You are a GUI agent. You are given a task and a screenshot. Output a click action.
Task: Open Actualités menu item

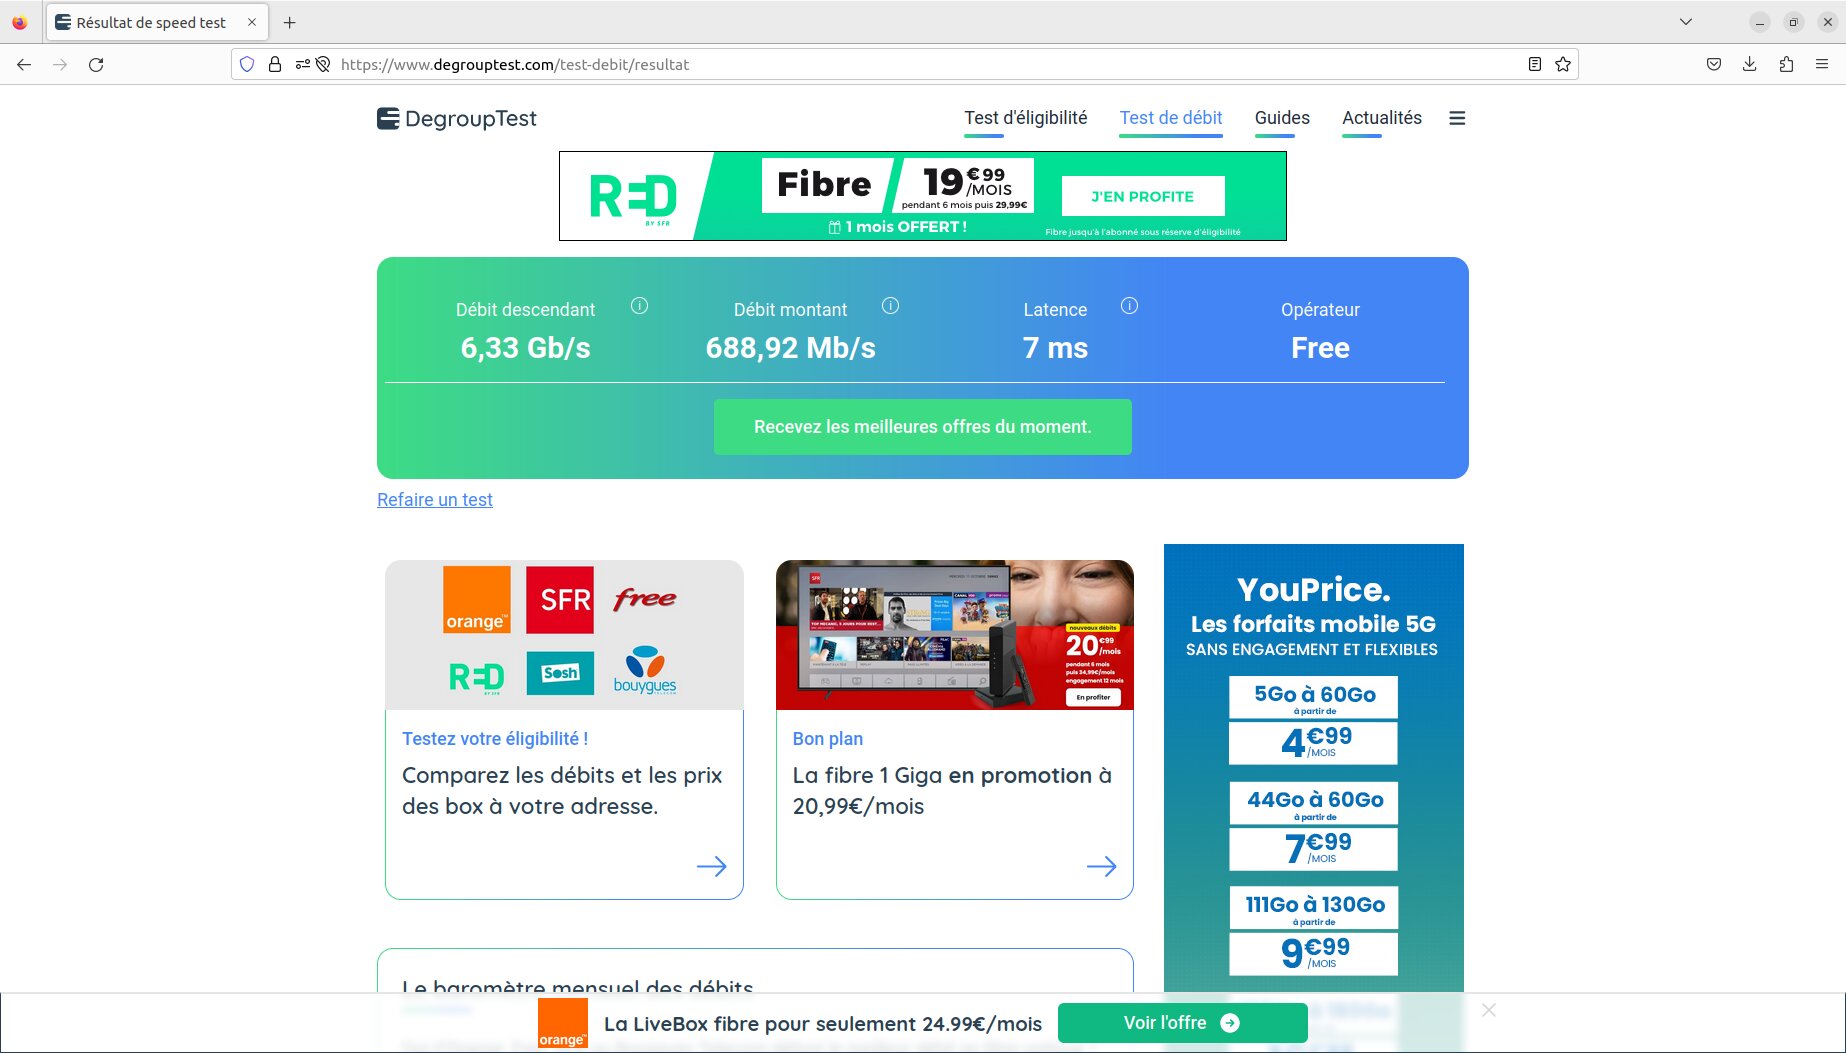1382,118
